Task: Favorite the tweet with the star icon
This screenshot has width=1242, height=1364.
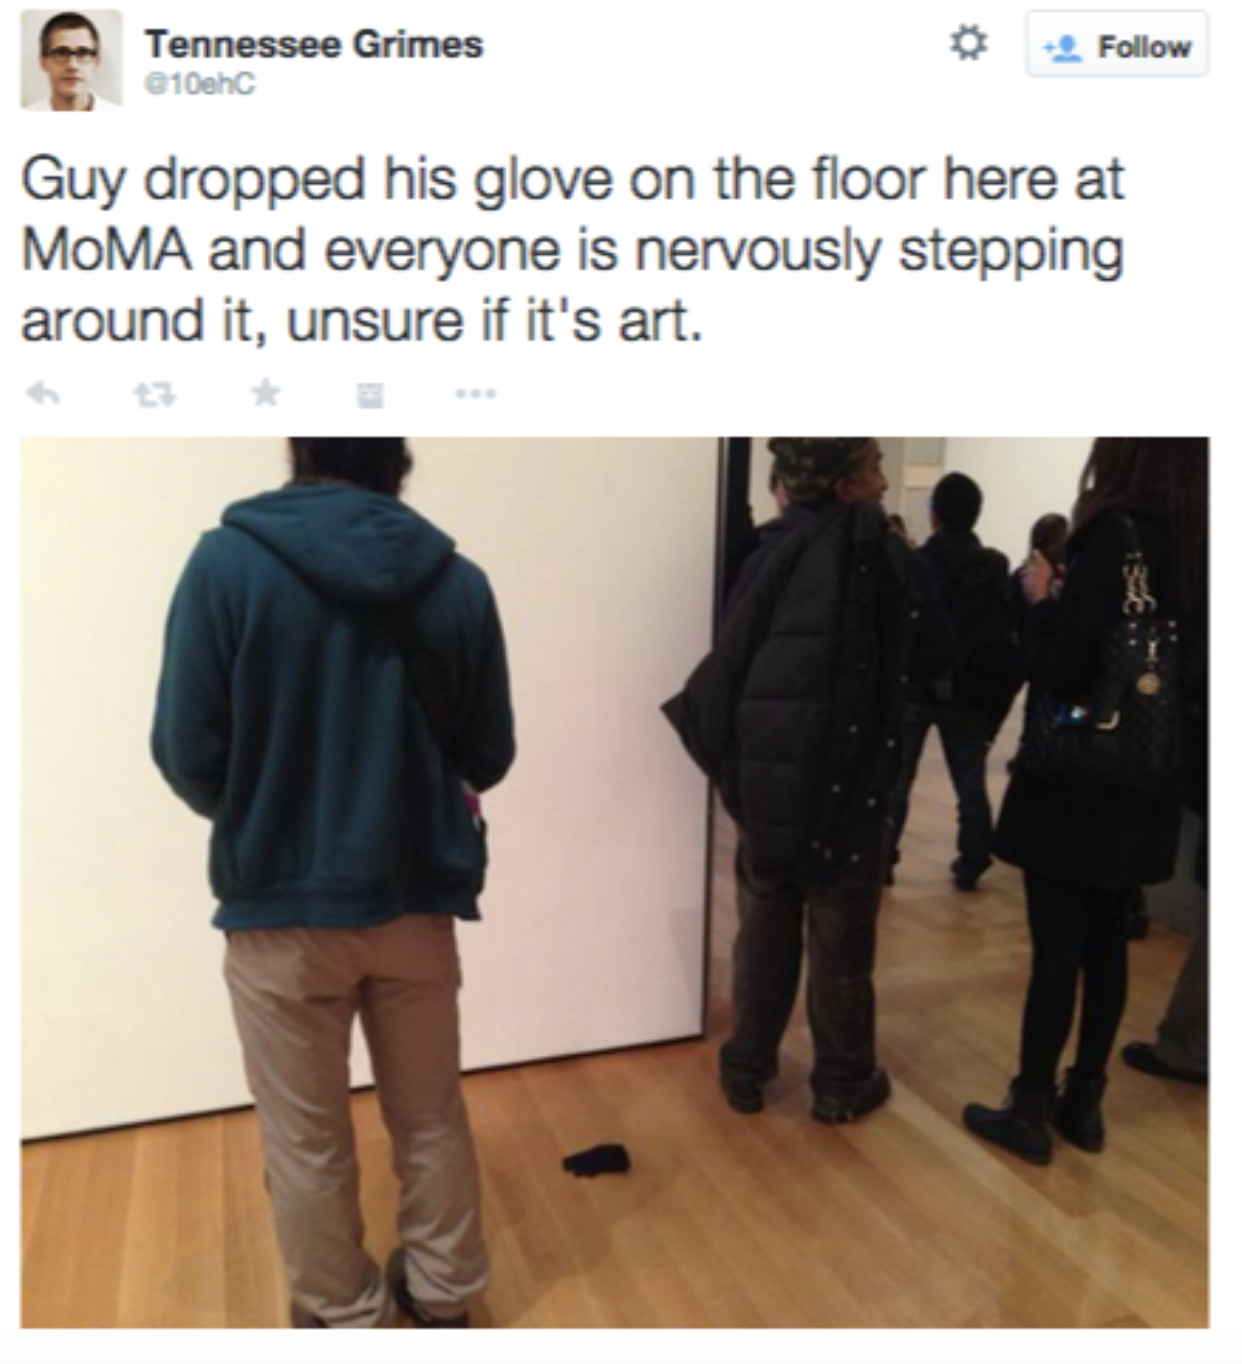Action: tap(266, 395)
